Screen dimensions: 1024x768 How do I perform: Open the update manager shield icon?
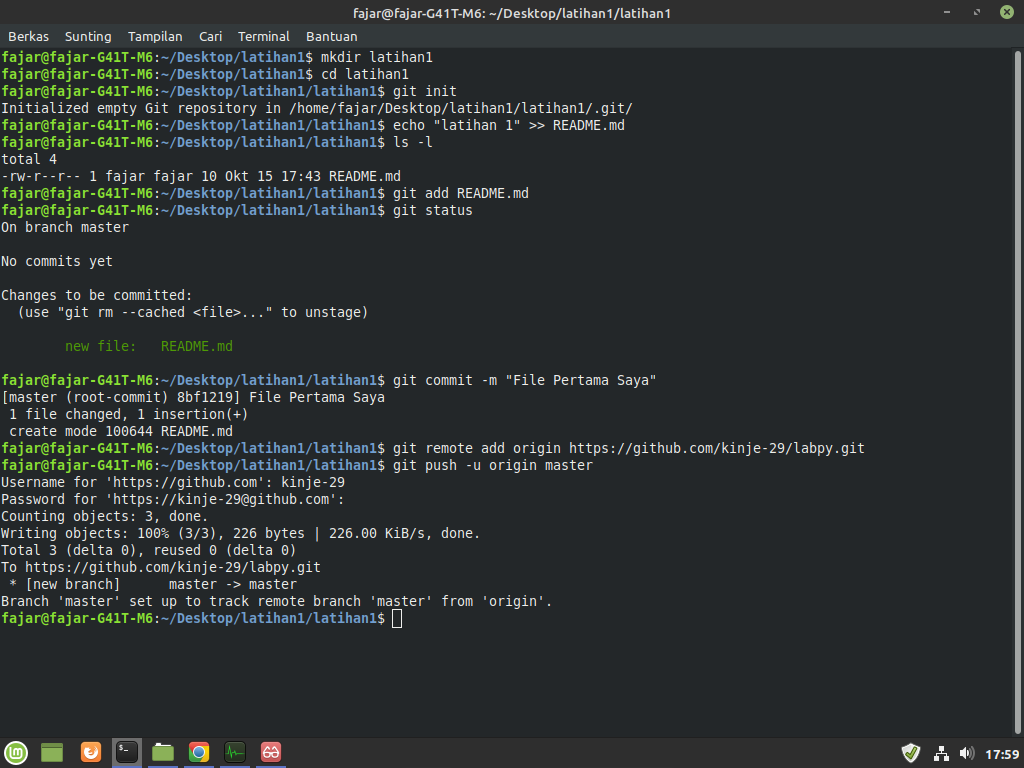coord(910,753)
